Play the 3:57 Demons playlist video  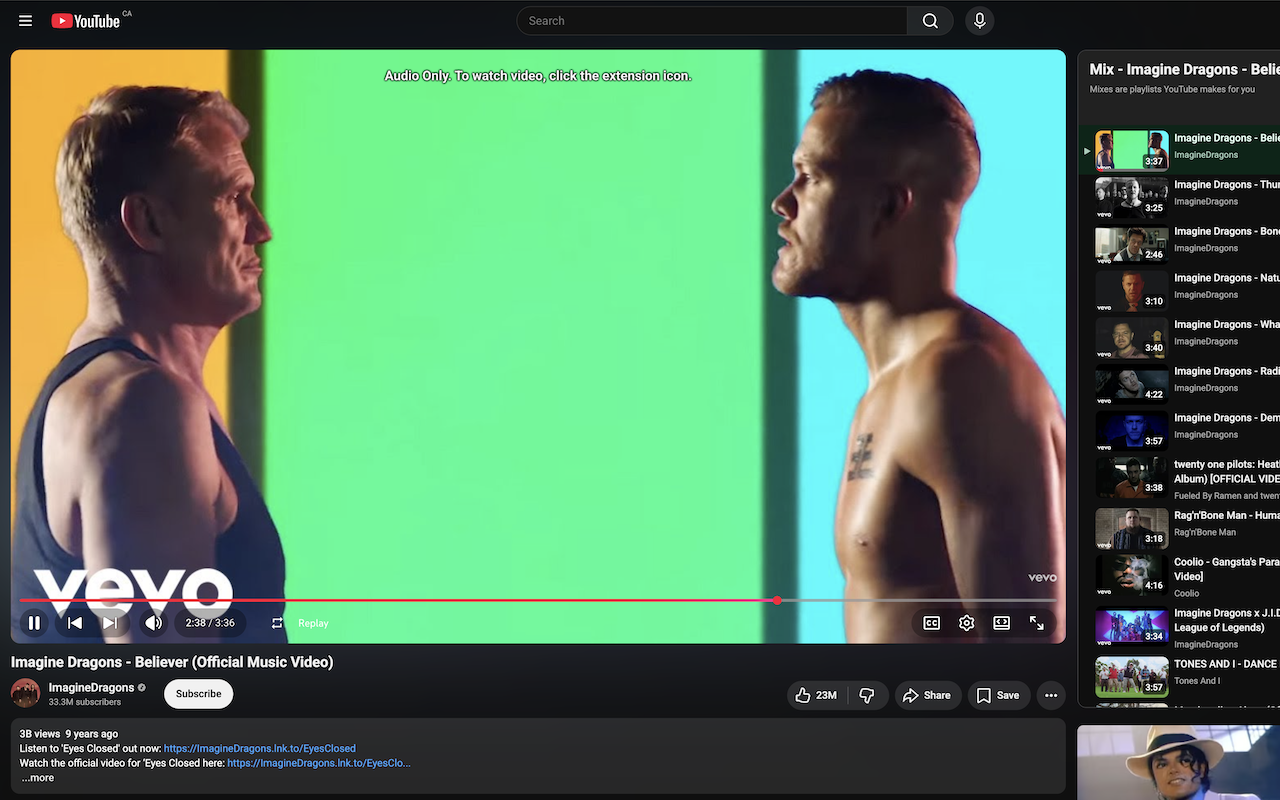pos(1132,432)
